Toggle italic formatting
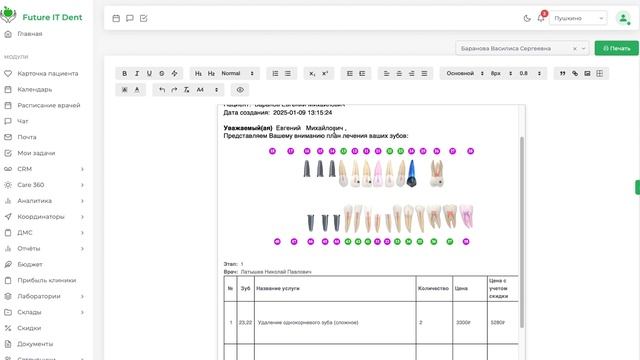Image resolution: width=640 pixels, height=360 pixels. (137, 73)
